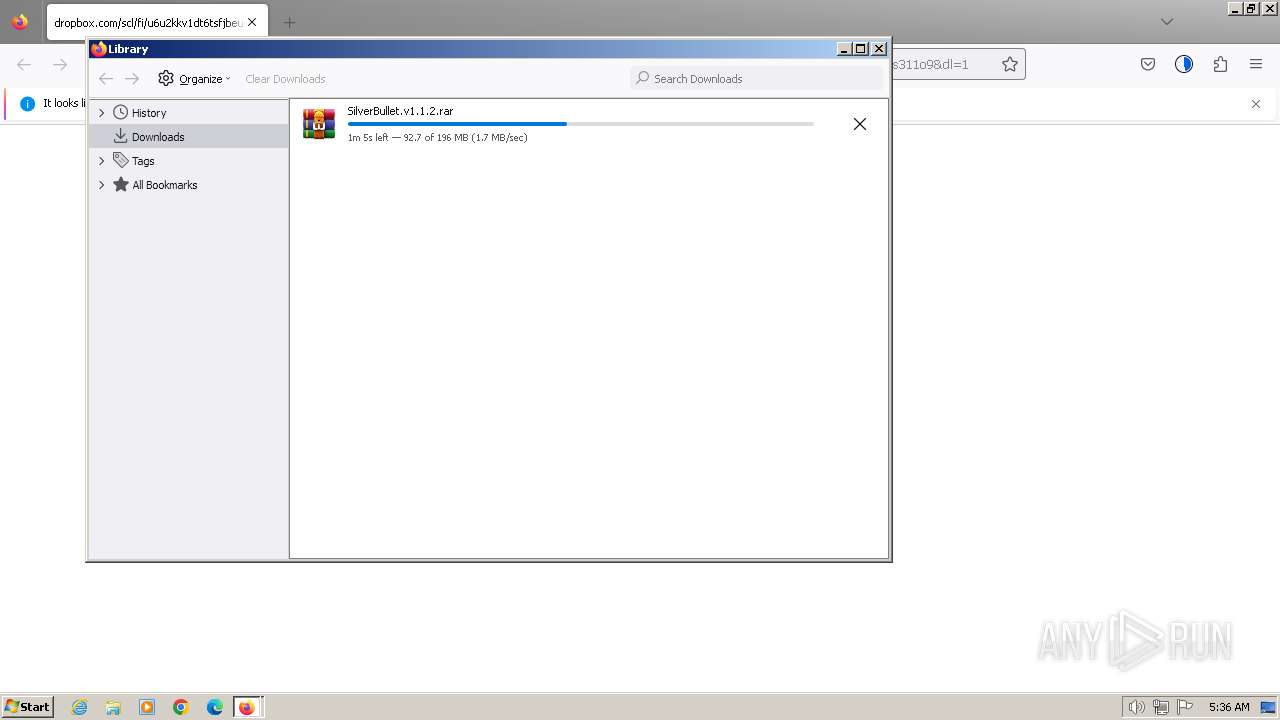The image size is (1280, 720).
Task: Open the Windows Start menu
Action: click(28, 706)
